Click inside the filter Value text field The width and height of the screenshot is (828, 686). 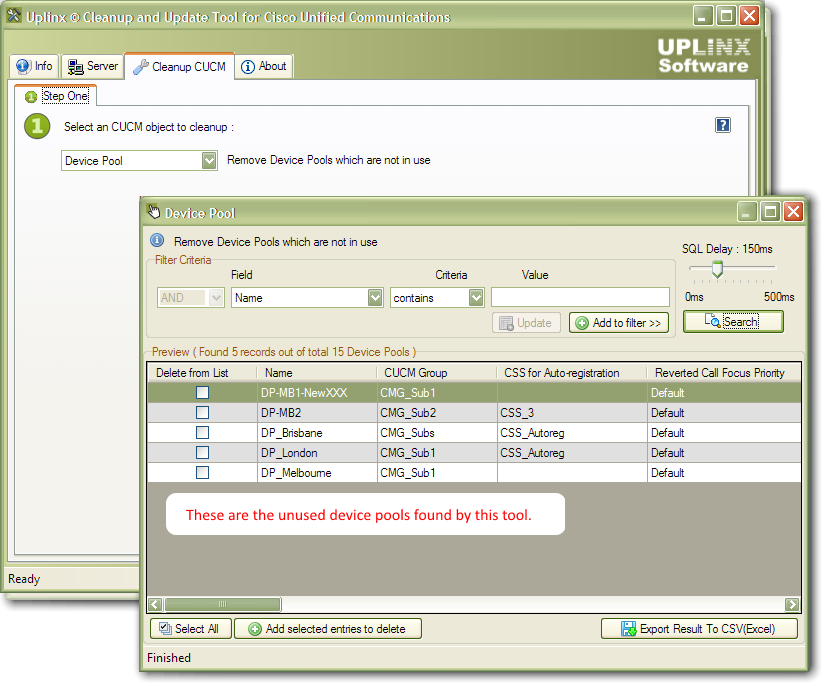pos(580,297)
